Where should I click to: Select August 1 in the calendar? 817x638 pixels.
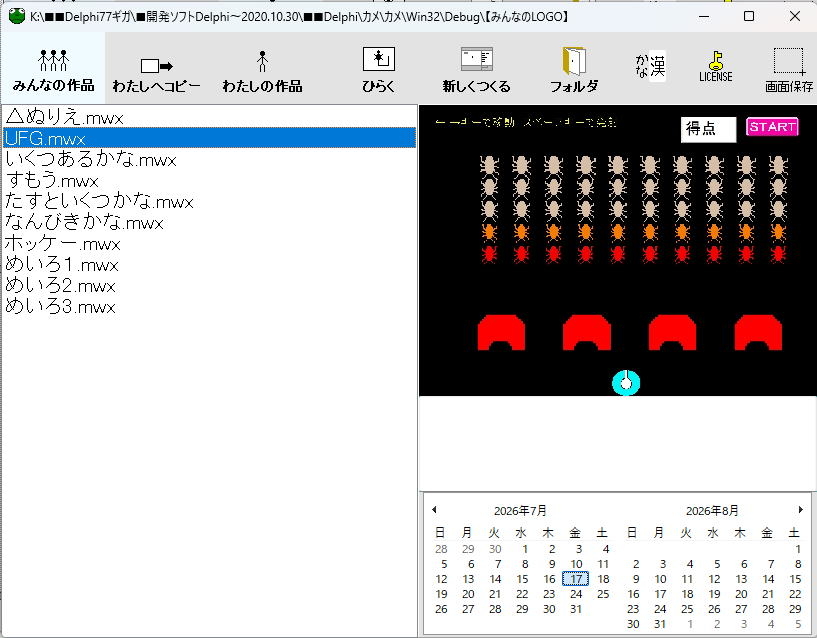[797, 549]
